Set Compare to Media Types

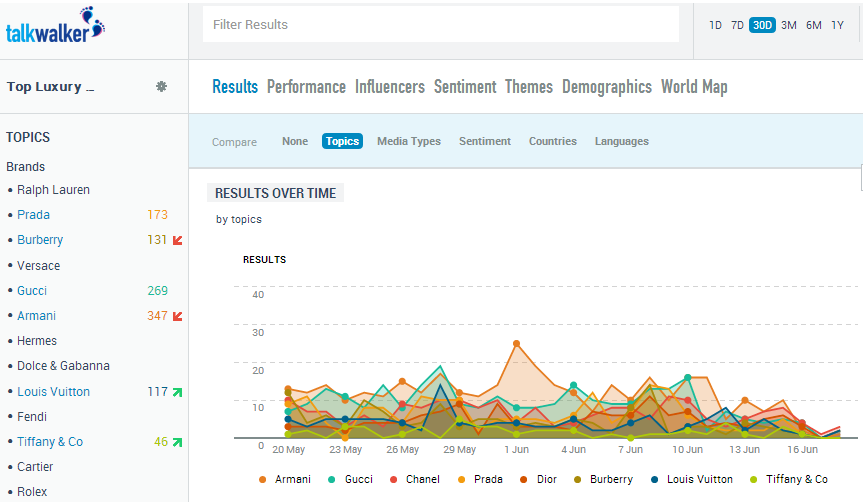tap(409, 141)
